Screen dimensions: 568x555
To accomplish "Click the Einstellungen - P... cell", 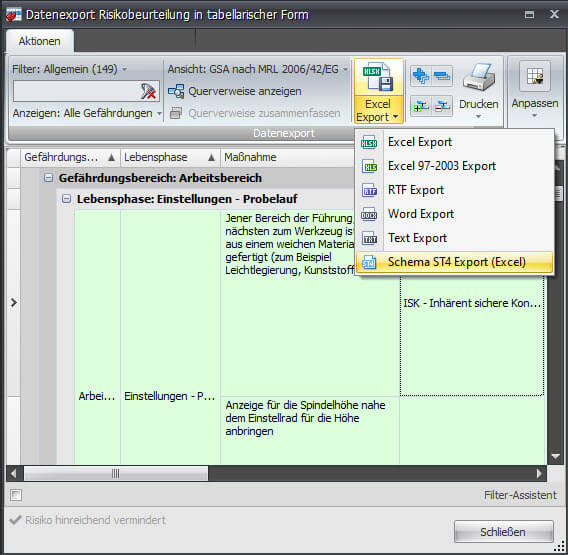I will (170, 396).
